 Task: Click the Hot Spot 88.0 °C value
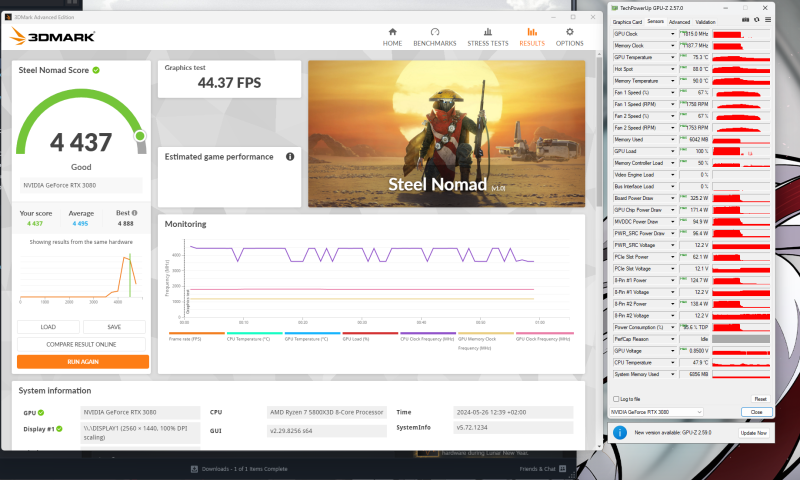point(694,69)
